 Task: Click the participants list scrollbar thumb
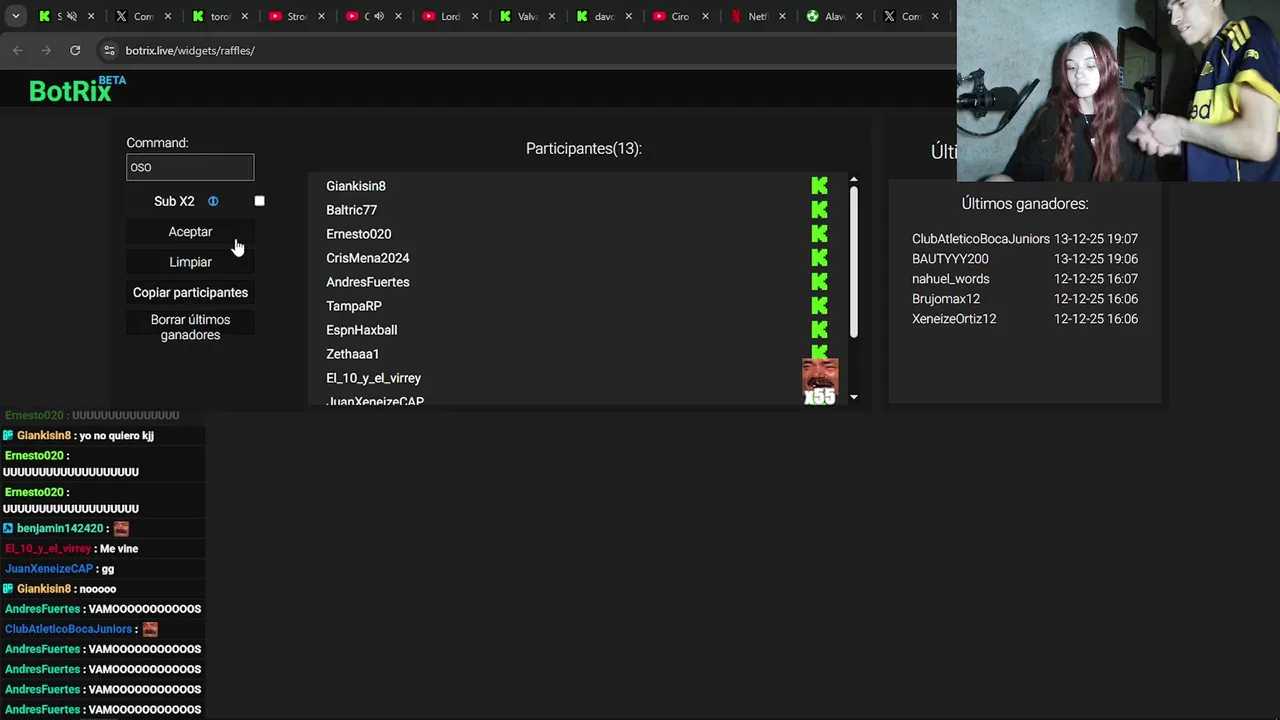854,262
